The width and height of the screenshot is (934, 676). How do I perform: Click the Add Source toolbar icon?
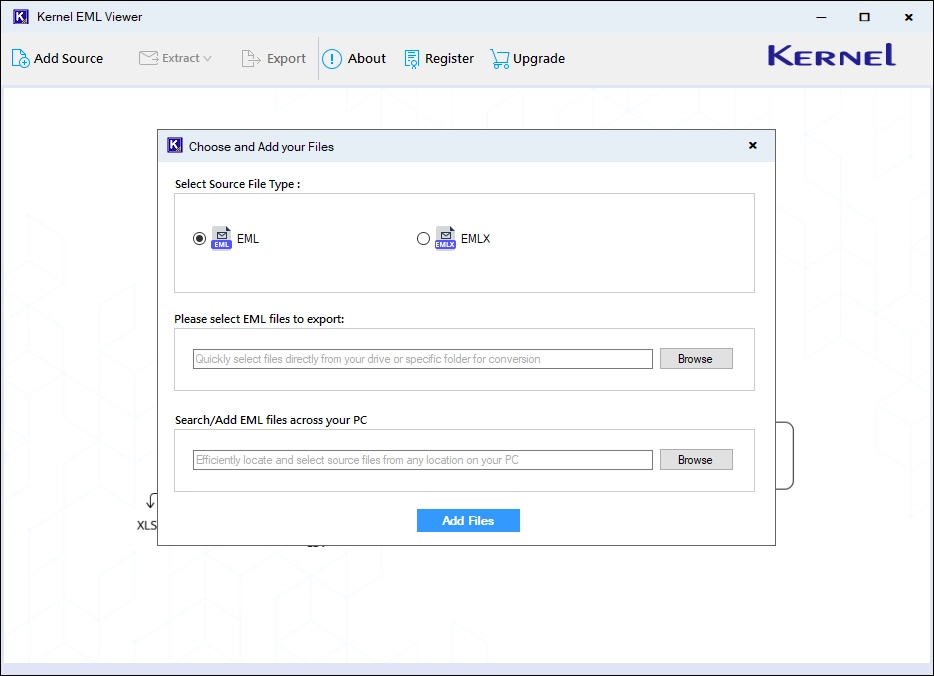click(x=20, y=58)
